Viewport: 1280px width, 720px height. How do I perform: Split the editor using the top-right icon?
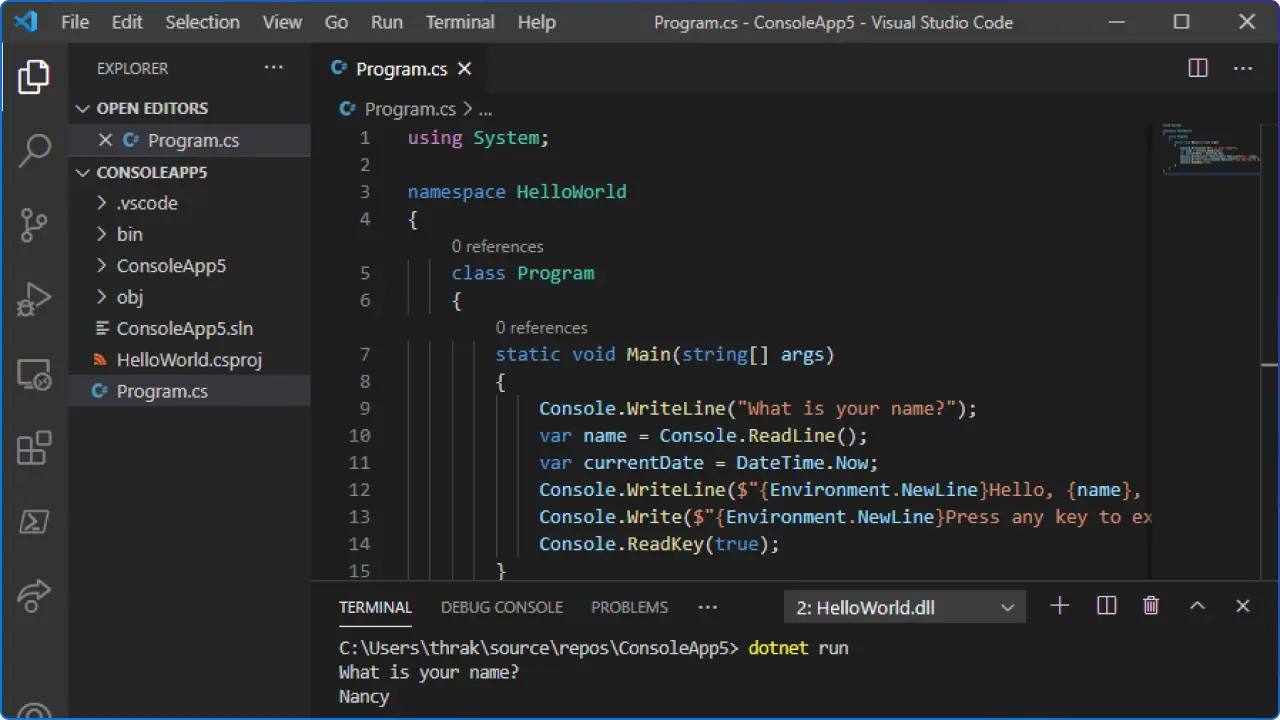1197,68
